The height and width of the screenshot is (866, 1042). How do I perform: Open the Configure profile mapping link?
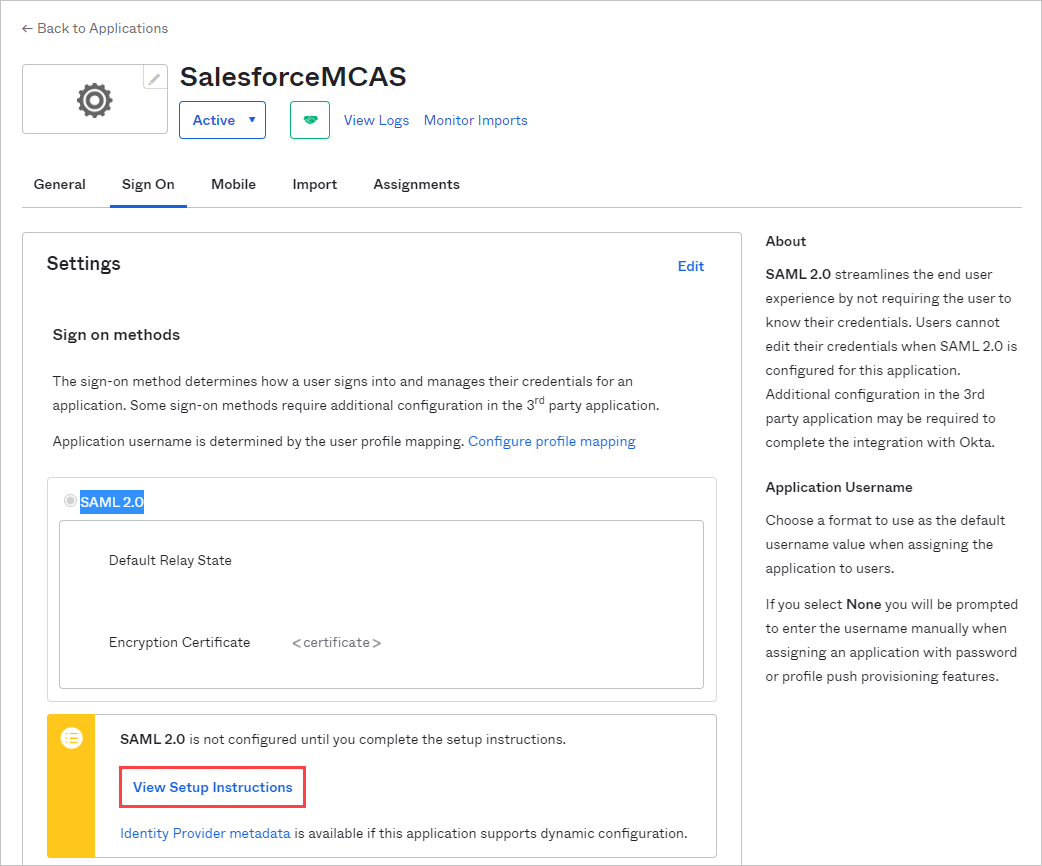click(551, 441)
